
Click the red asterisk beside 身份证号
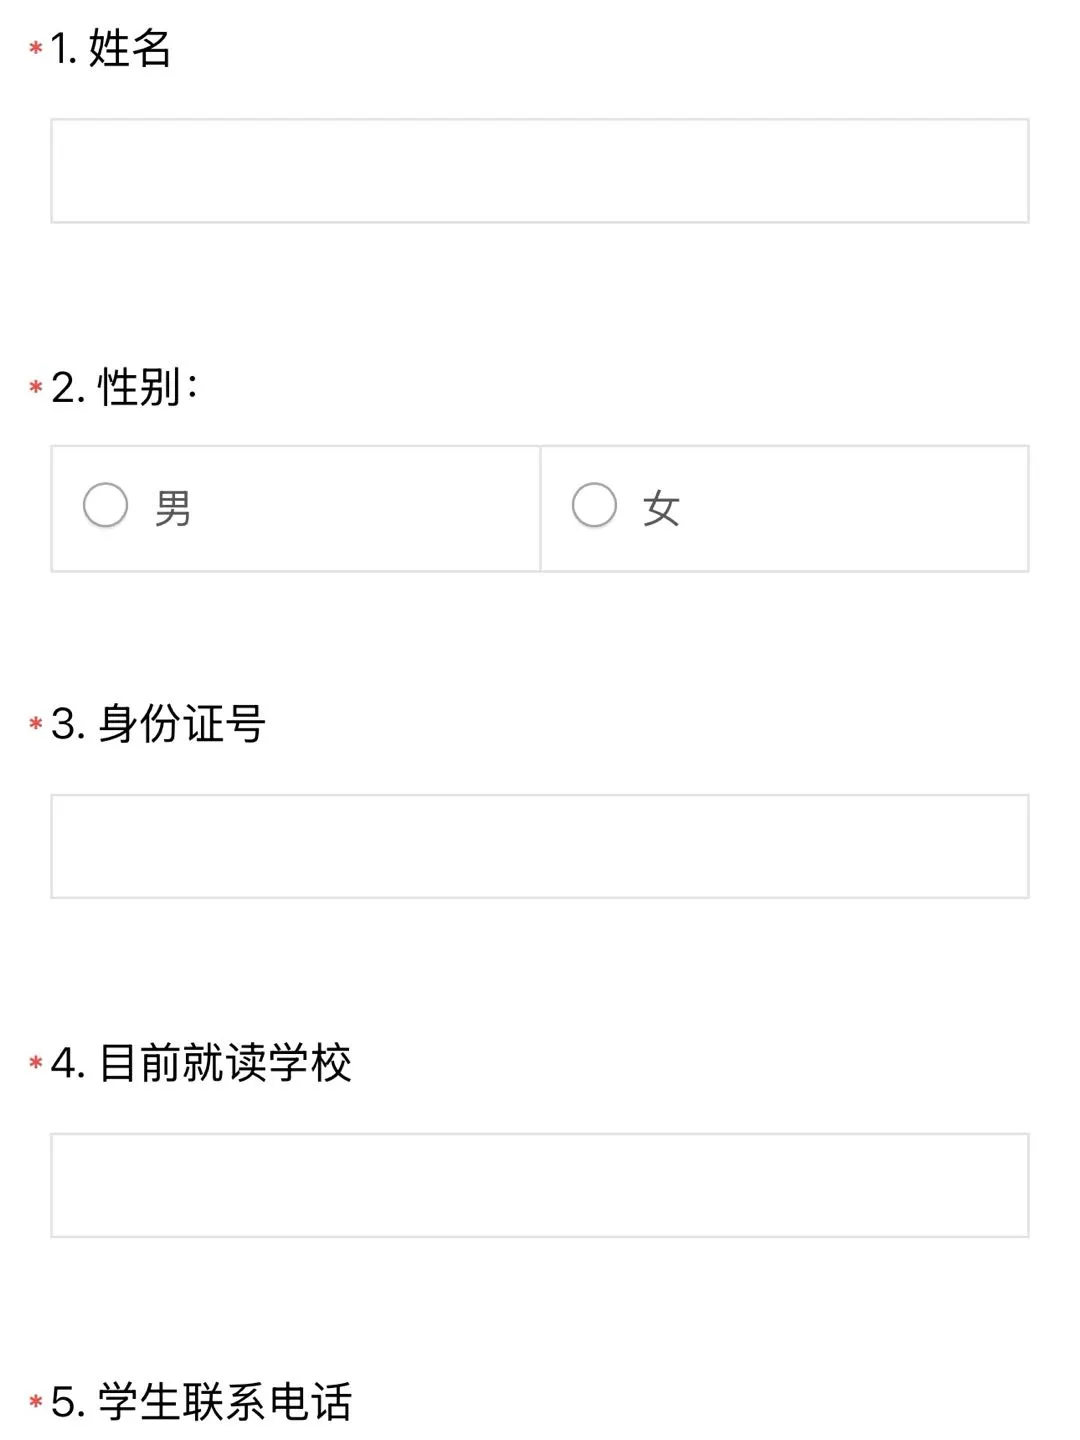36,724
